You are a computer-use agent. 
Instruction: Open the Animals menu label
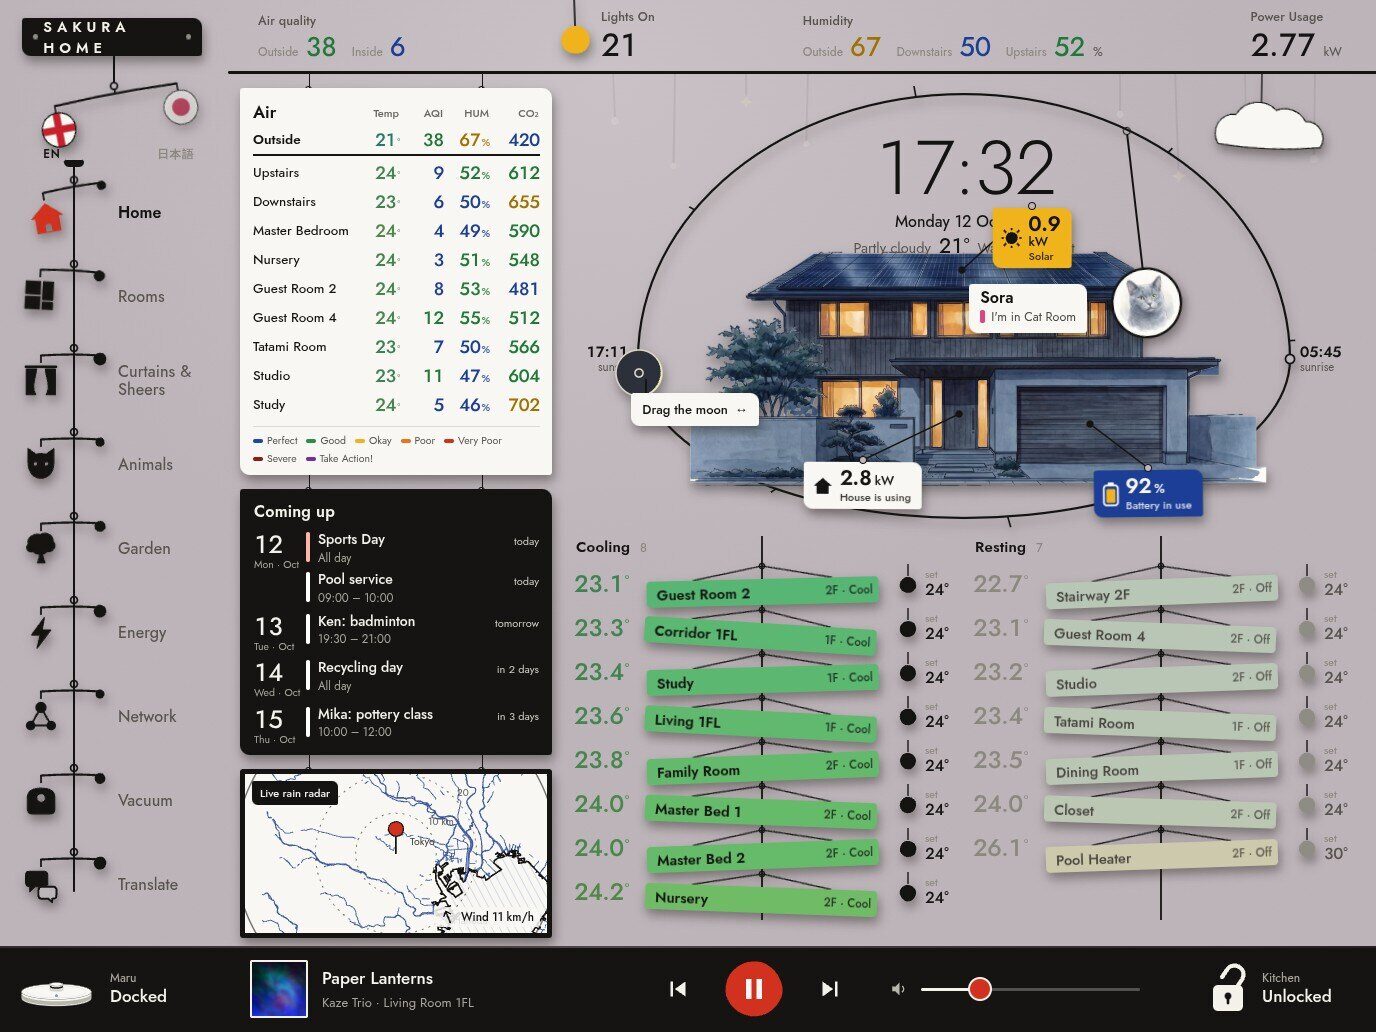(x=145, y=465)
